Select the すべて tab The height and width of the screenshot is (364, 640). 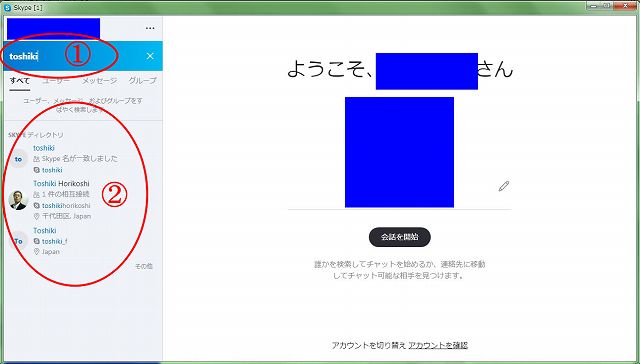coord(20,80)
